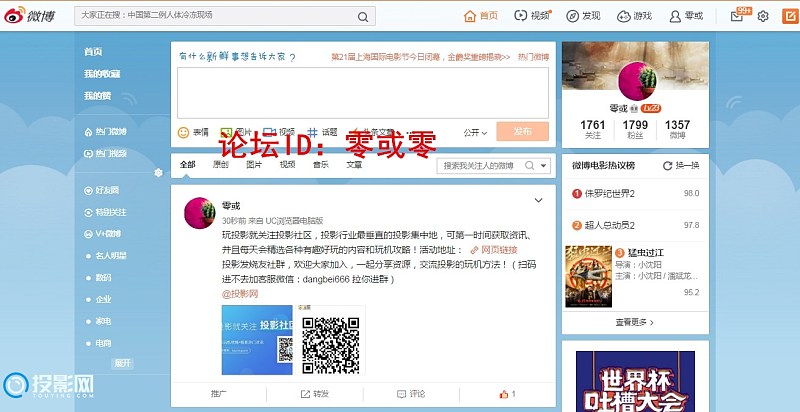800x412 pixels.
Task: Click the 1761 关注 following count
Action: tap(592, 130)
